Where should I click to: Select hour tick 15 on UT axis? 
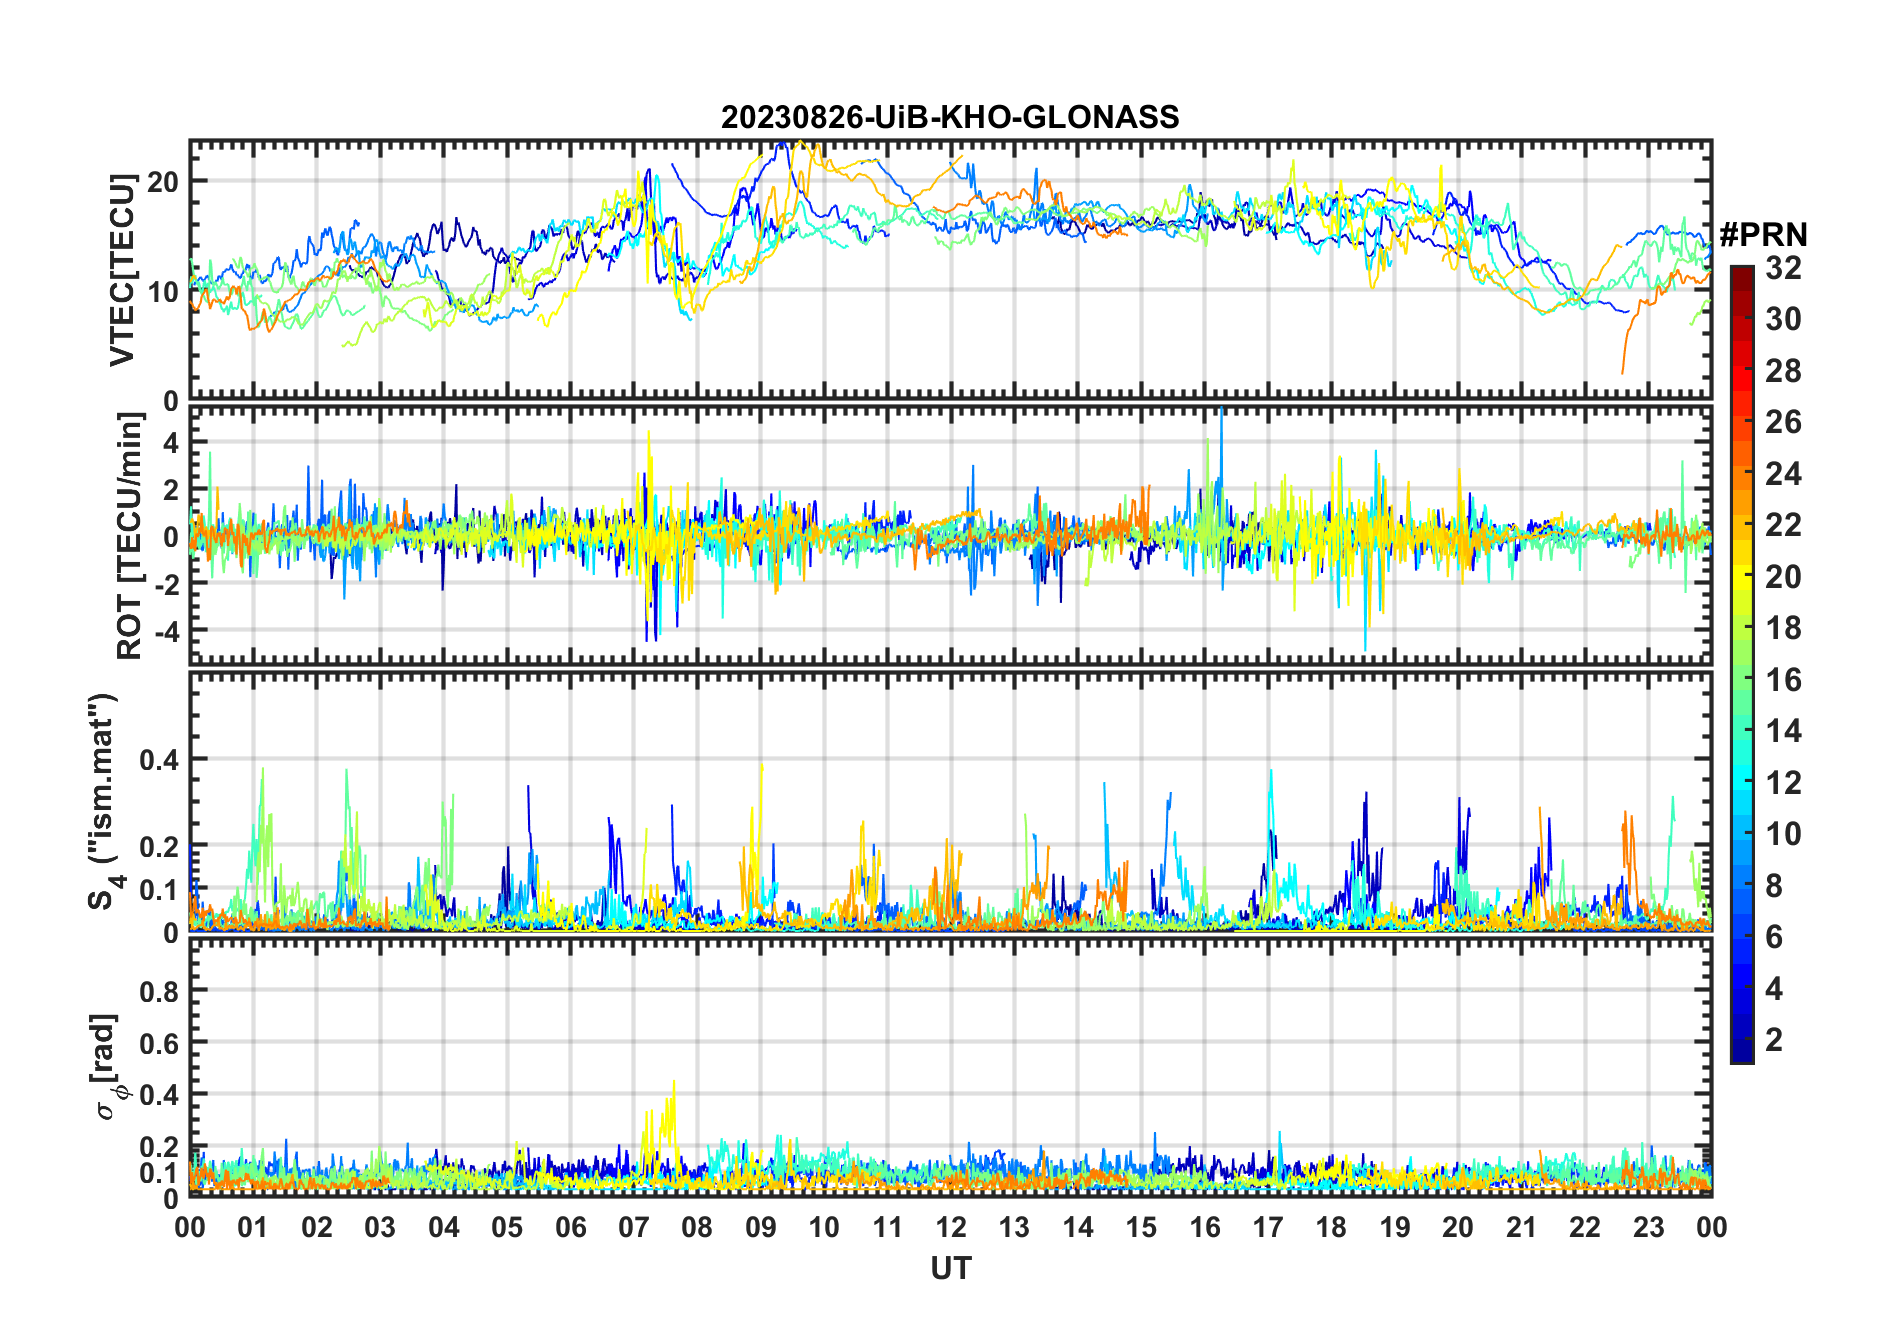tap(1141, 1227)
